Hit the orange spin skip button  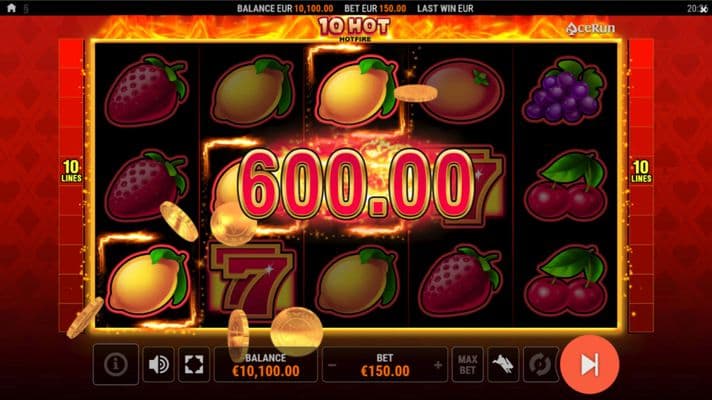click(x=589, y=364)
